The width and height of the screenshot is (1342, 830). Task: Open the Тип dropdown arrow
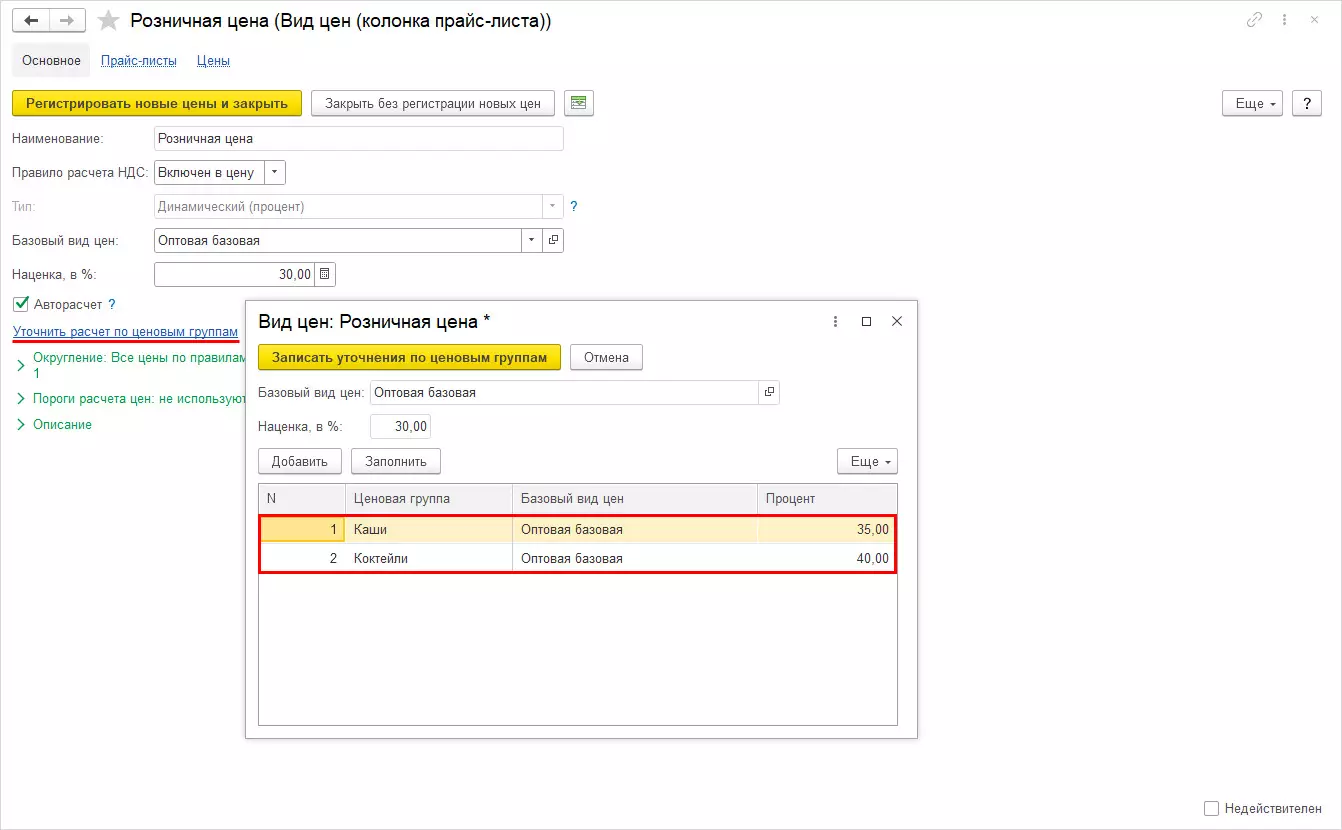pos(553,206)
